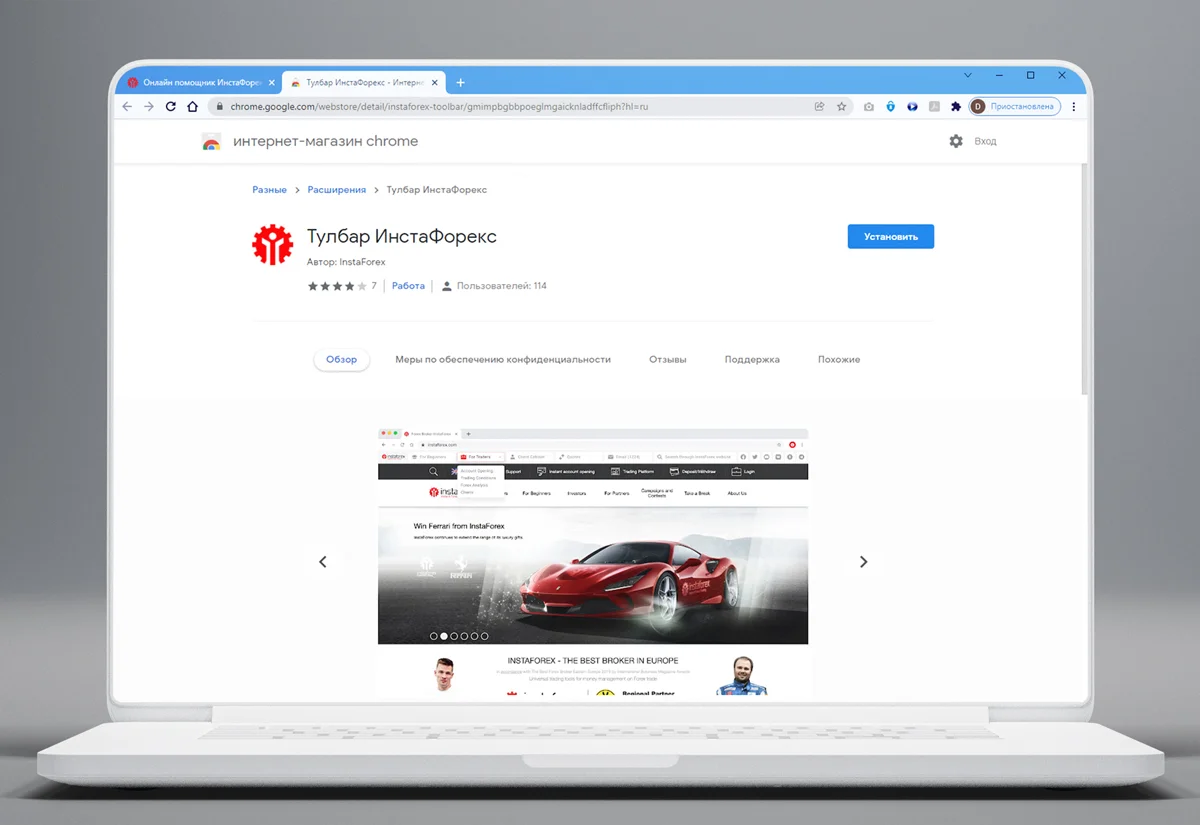This screenshot has height=825, width=1200.
Task: Follow the Расширения breadcrumb link
Action: (x=336, y=190)
